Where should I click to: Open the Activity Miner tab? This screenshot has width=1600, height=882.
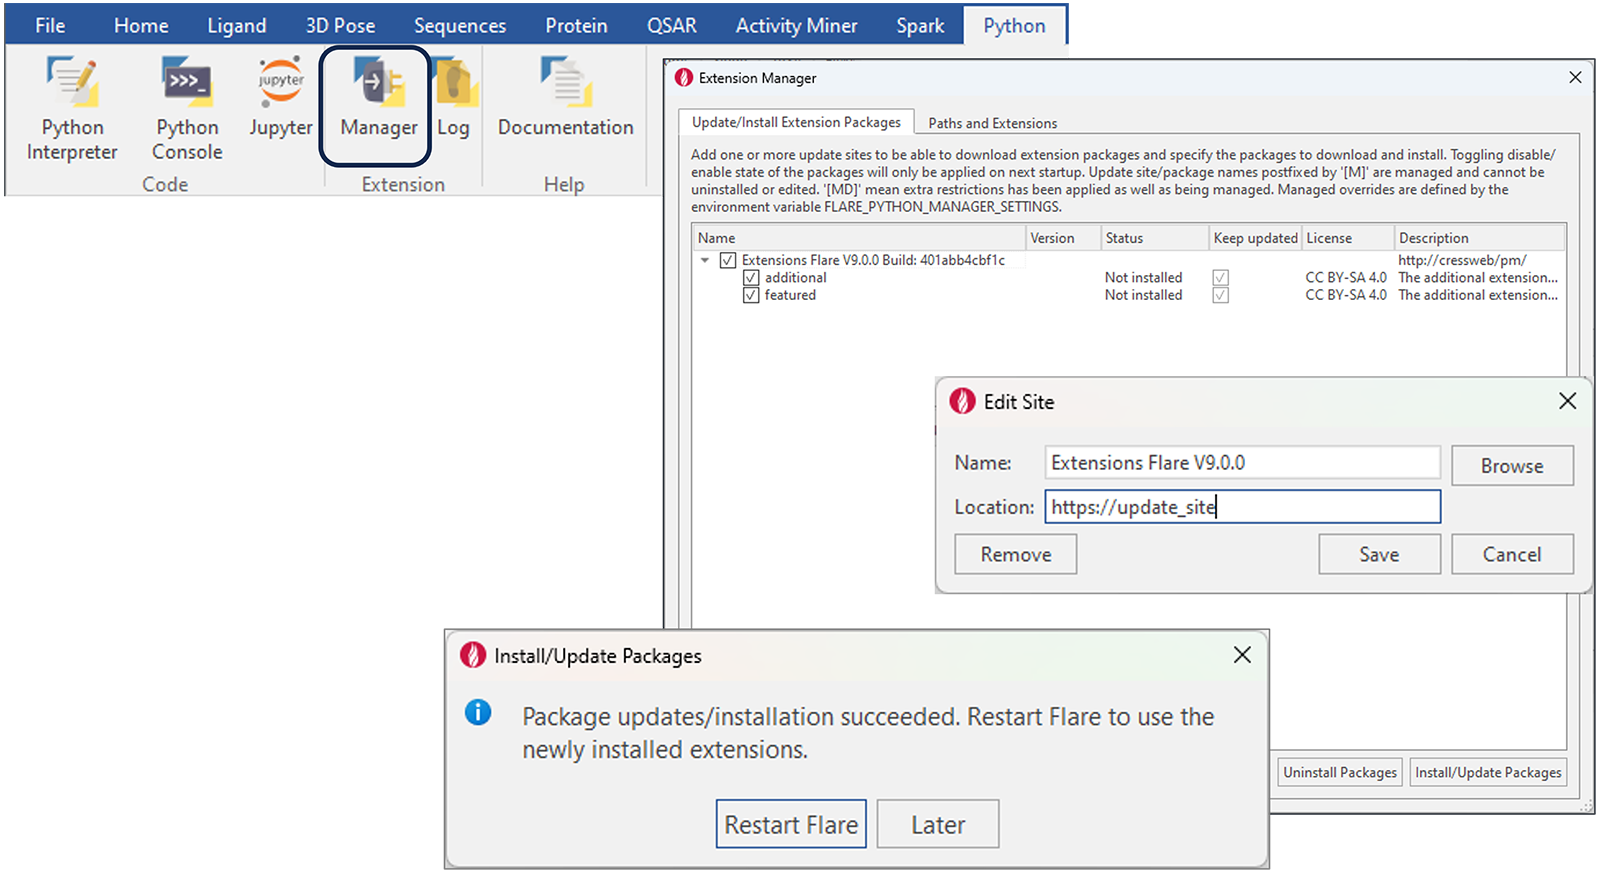797,25
